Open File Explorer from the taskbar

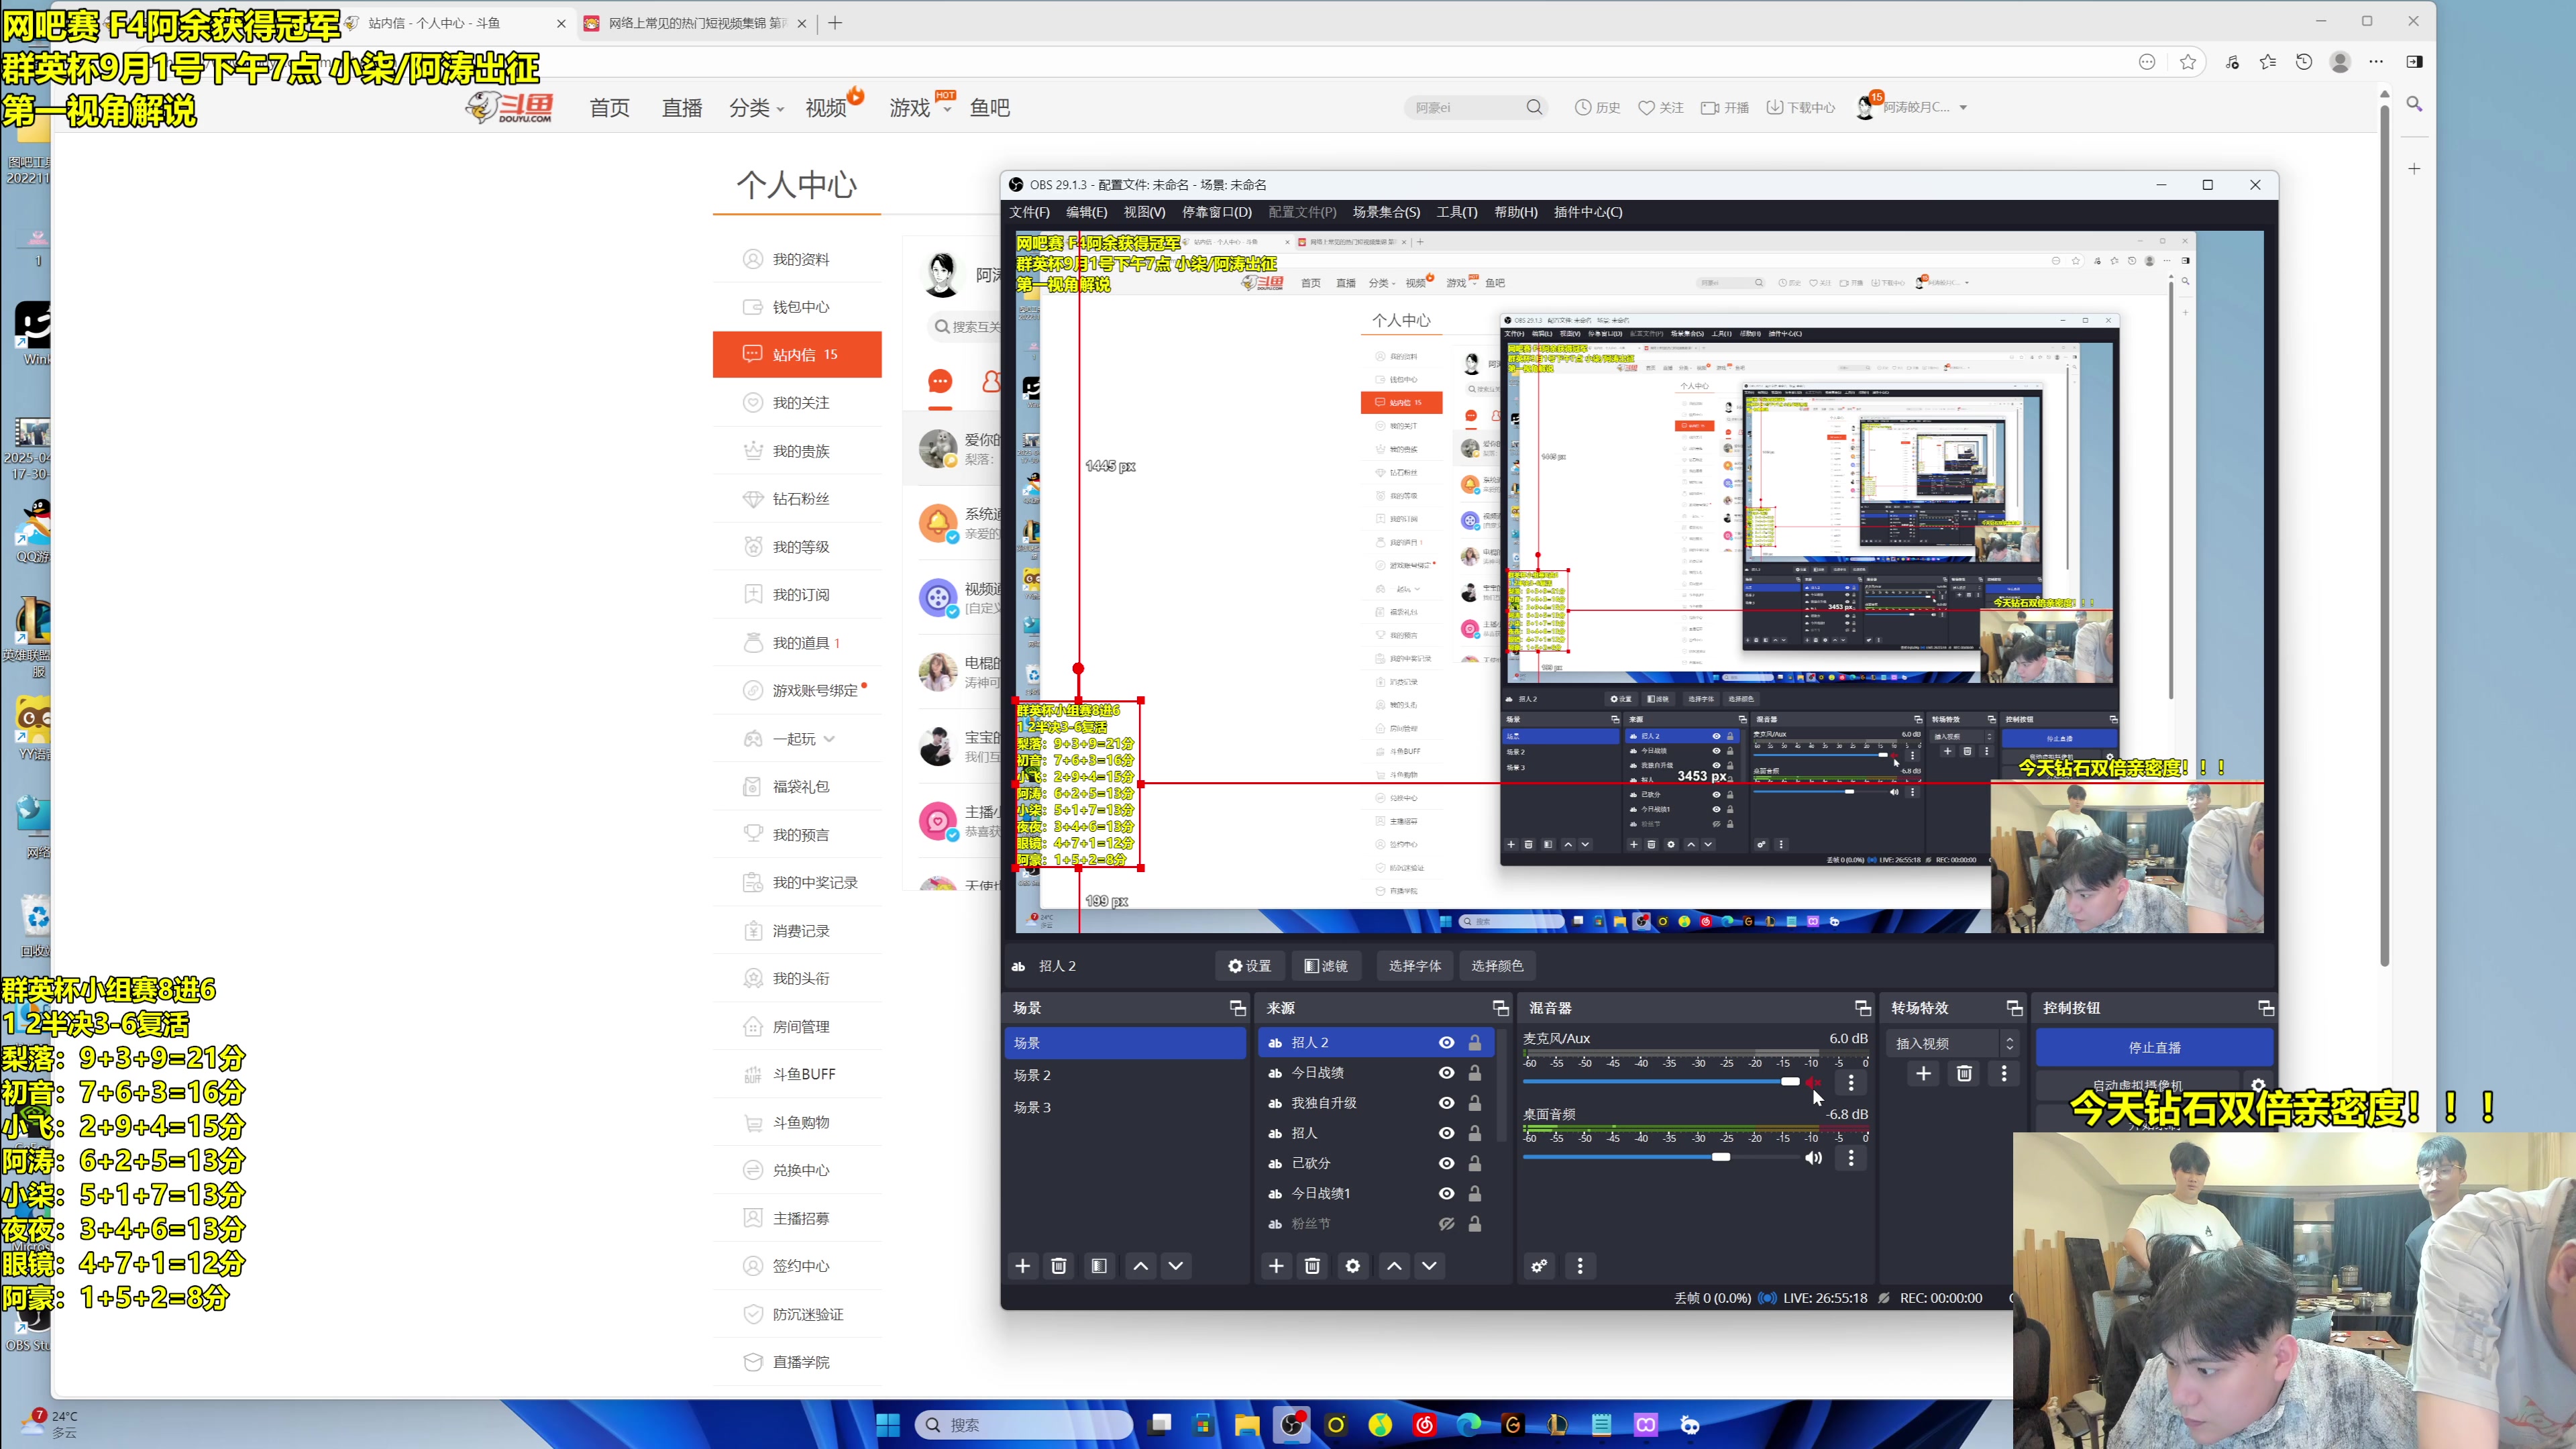pyautogui.click(x=1247, y=1425)
